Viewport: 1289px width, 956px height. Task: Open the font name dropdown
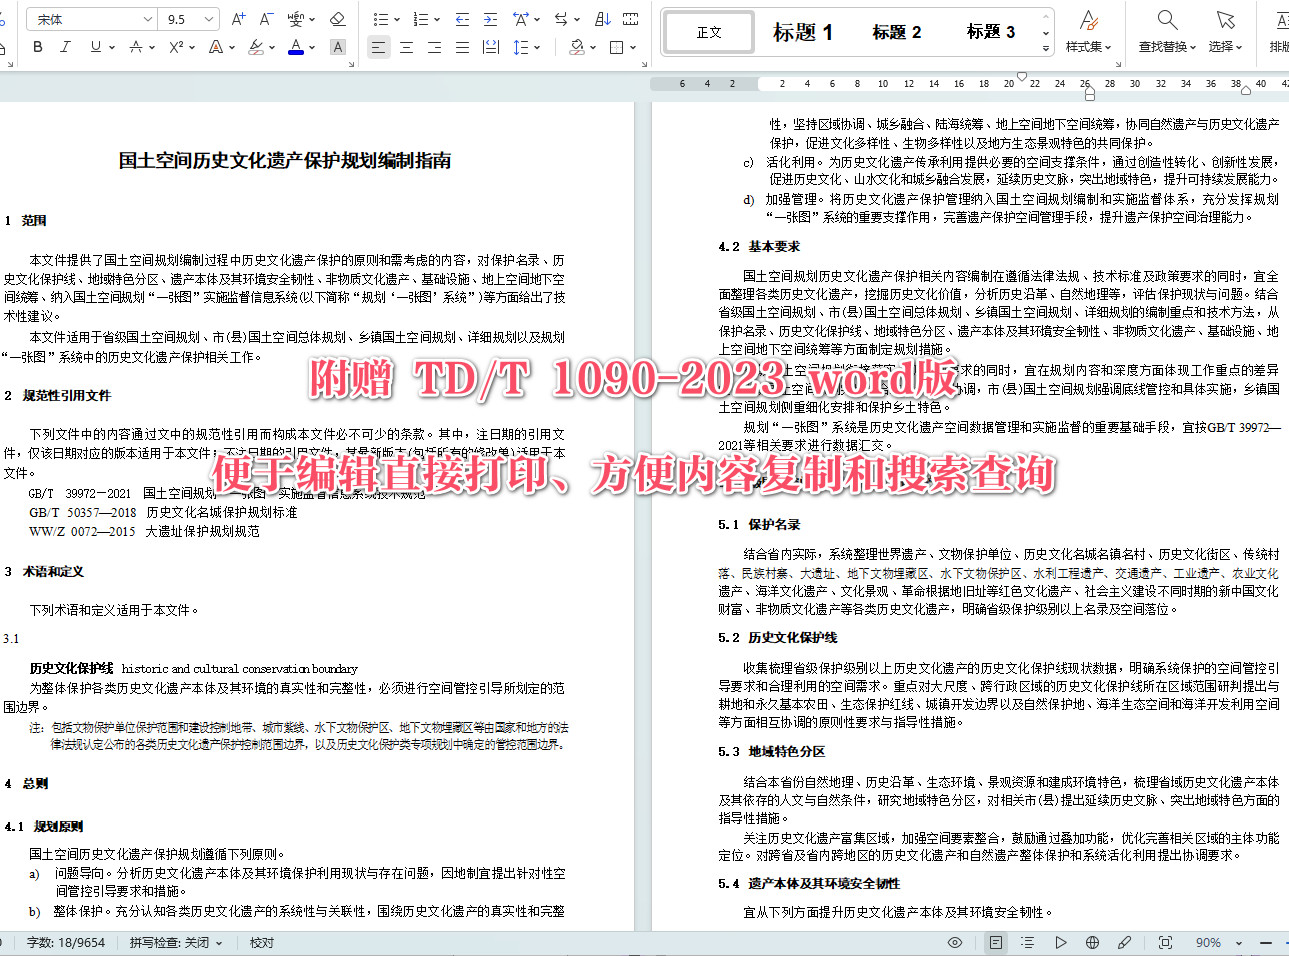coord(90,18)
